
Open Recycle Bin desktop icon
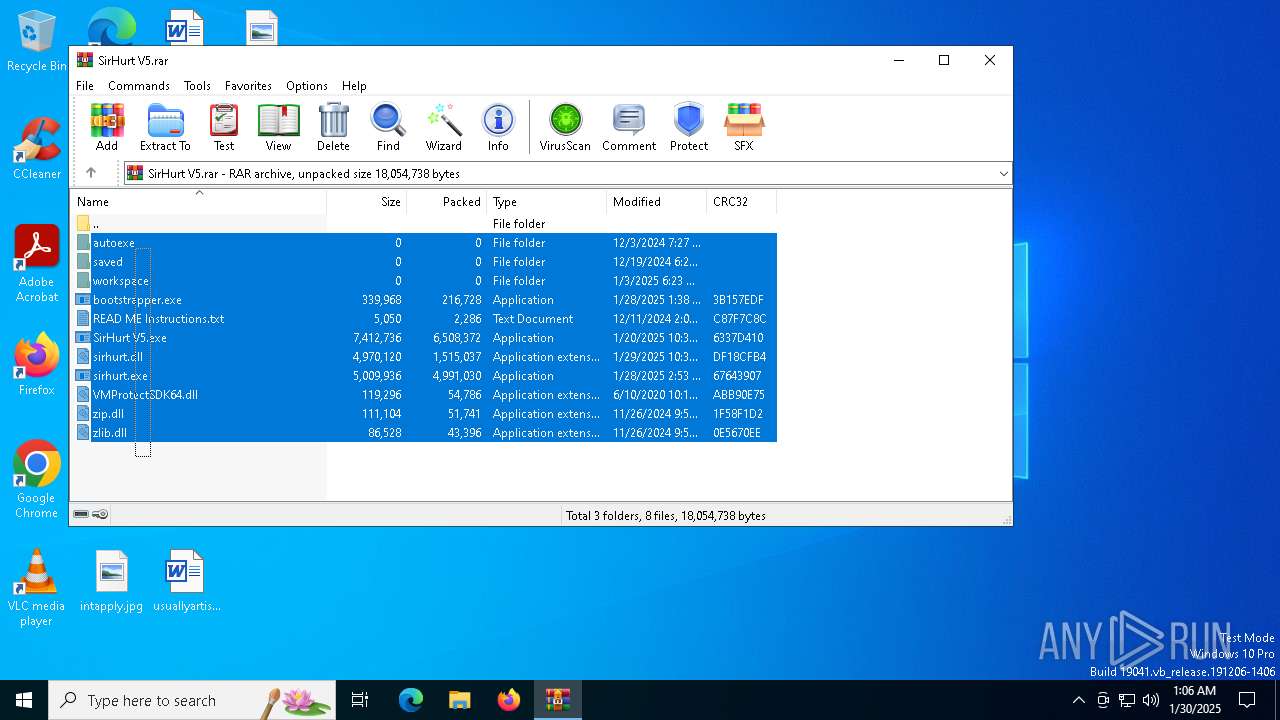(x=37, y=42)
